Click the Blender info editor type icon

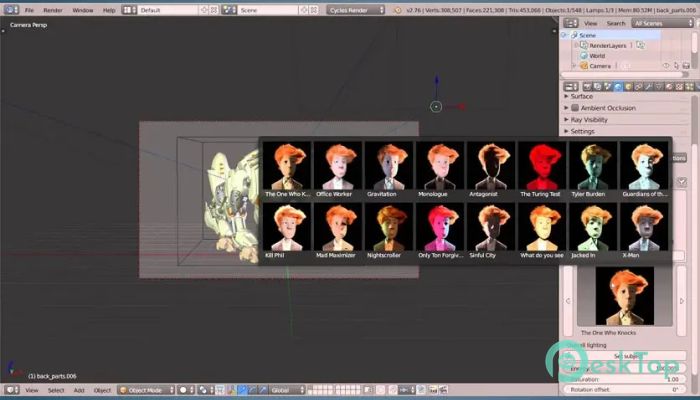[11, 10]
